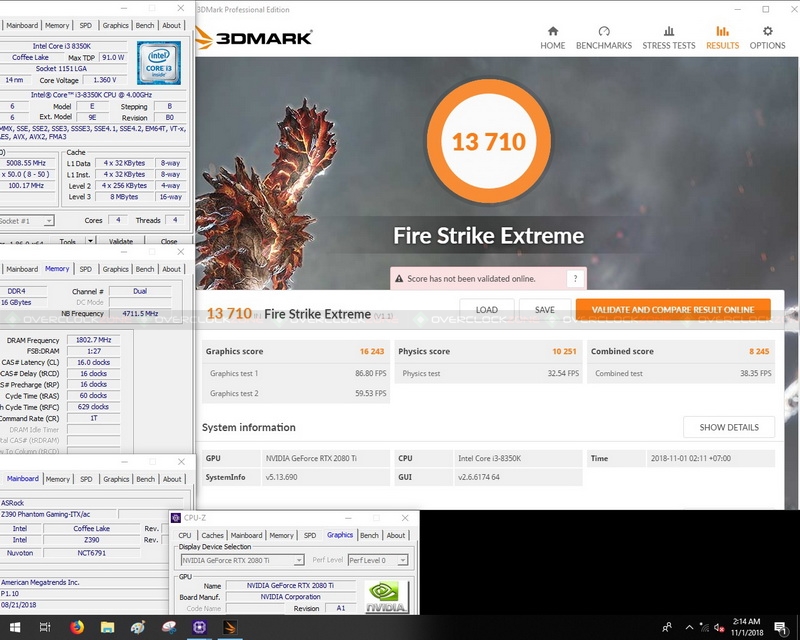
Task: Click Graphics test 1 result 86.80 FPS
Action: [370, 374]
